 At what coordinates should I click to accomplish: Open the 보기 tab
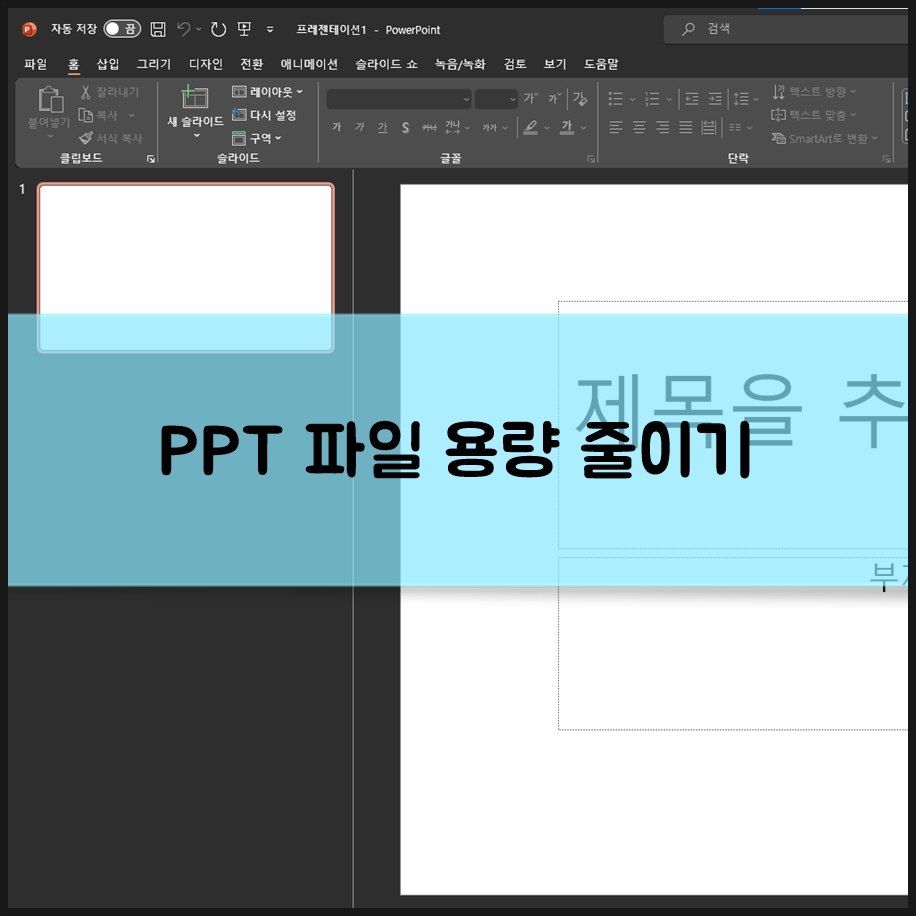click(555, 64)
